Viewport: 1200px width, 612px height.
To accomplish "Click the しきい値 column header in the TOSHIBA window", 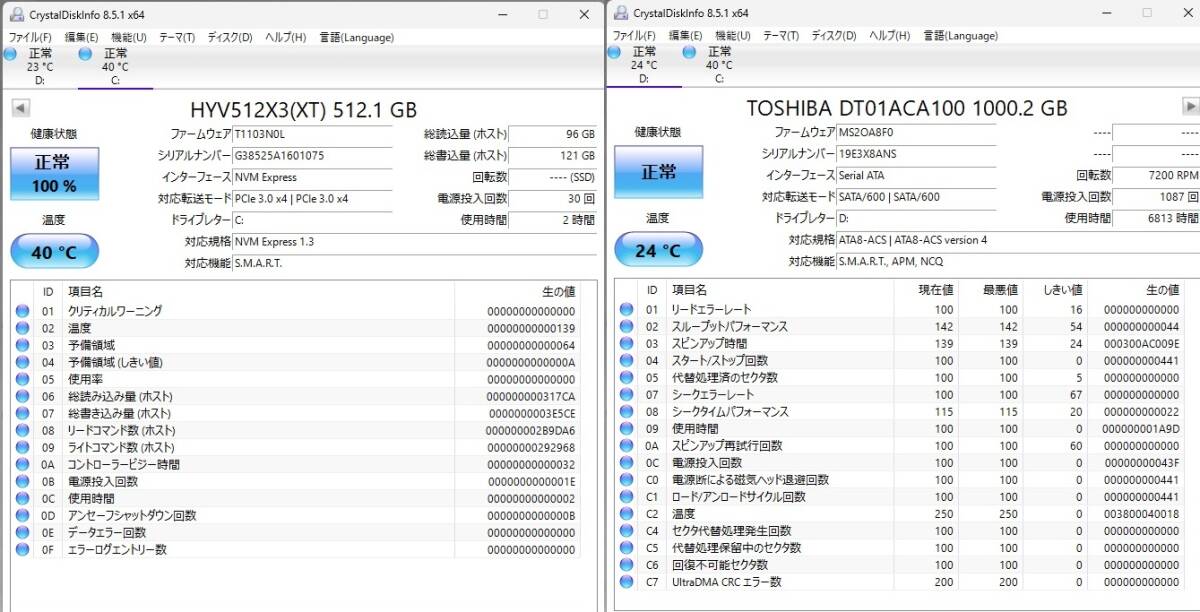I will coord(1055,290).
